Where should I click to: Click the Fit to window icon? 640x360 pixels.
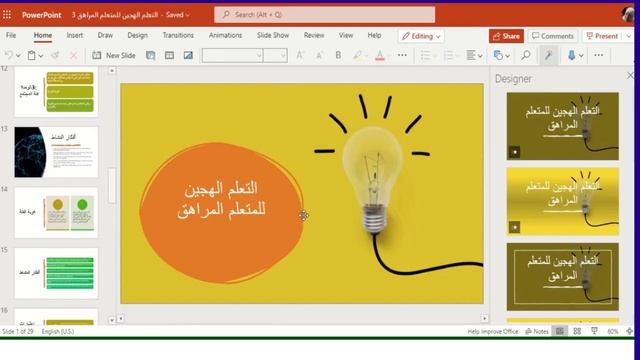(629, 331)
